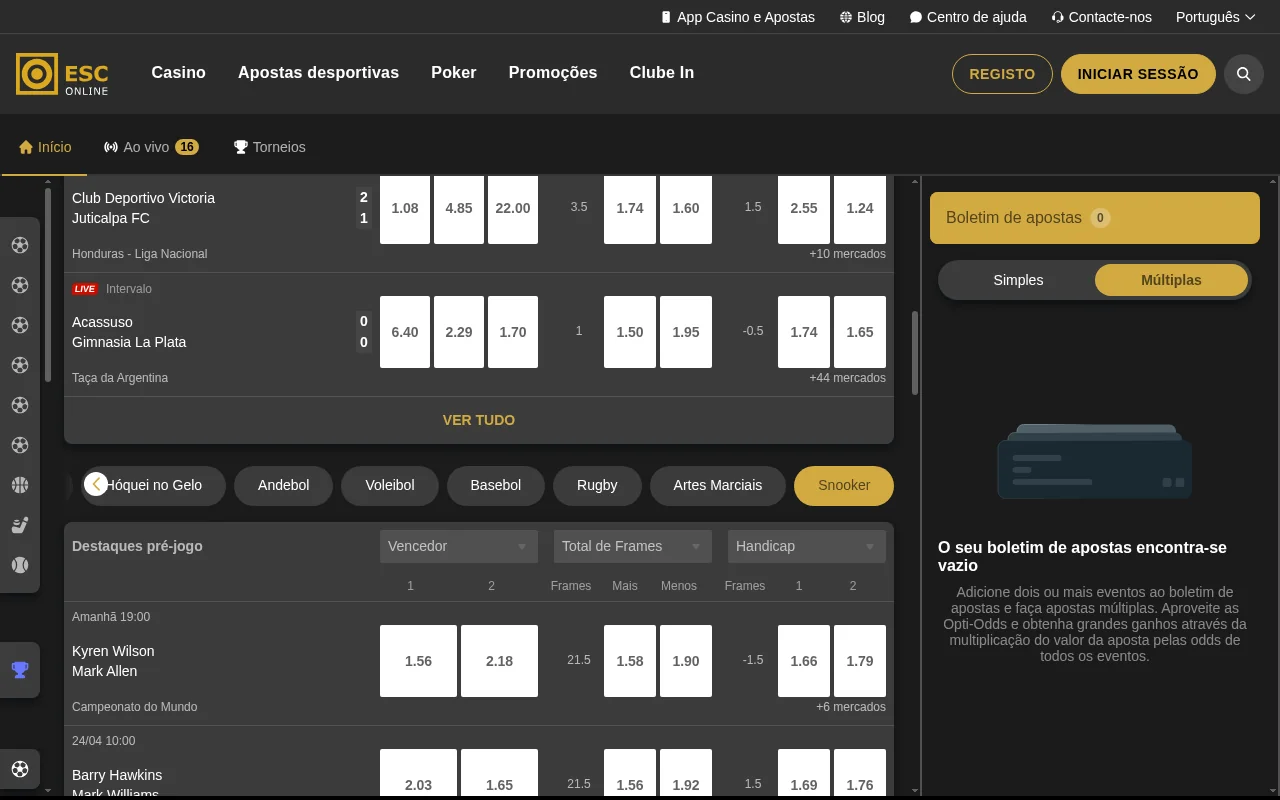
Task: Click the sports sidebar scrollbar thumb
Action: tap(48, 283)
